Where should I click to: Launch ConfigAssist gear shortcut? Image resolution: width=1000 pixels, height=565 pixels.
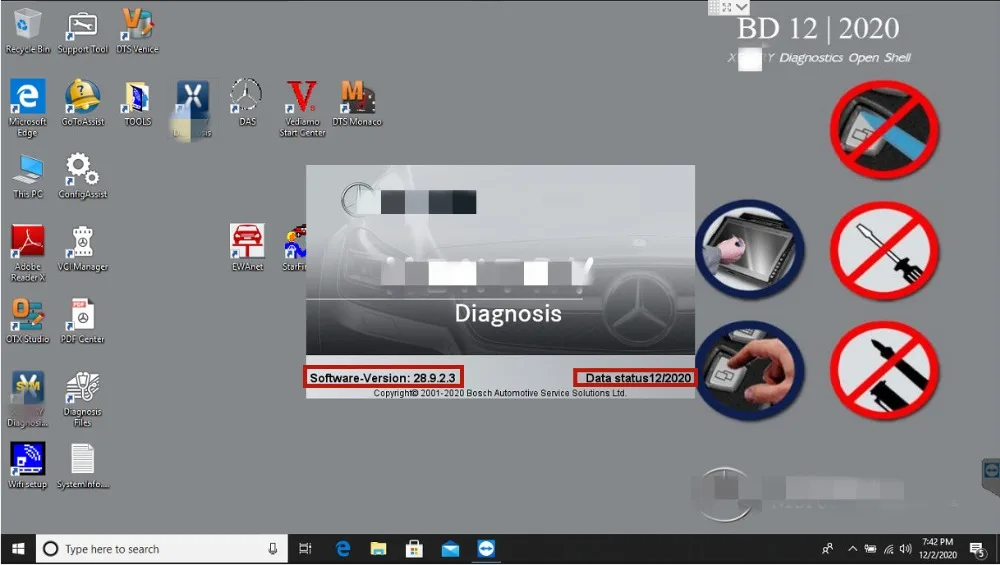[82, 175]
